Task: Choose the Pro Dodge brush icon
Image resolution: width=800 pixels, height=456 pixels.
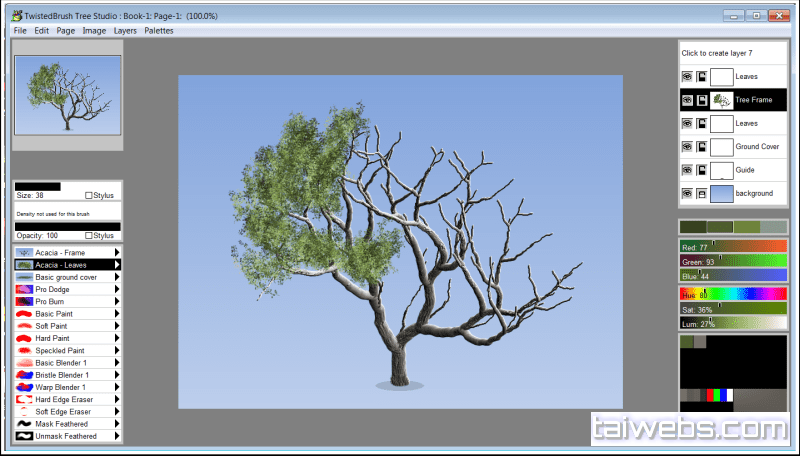Action: pos(25,289)
